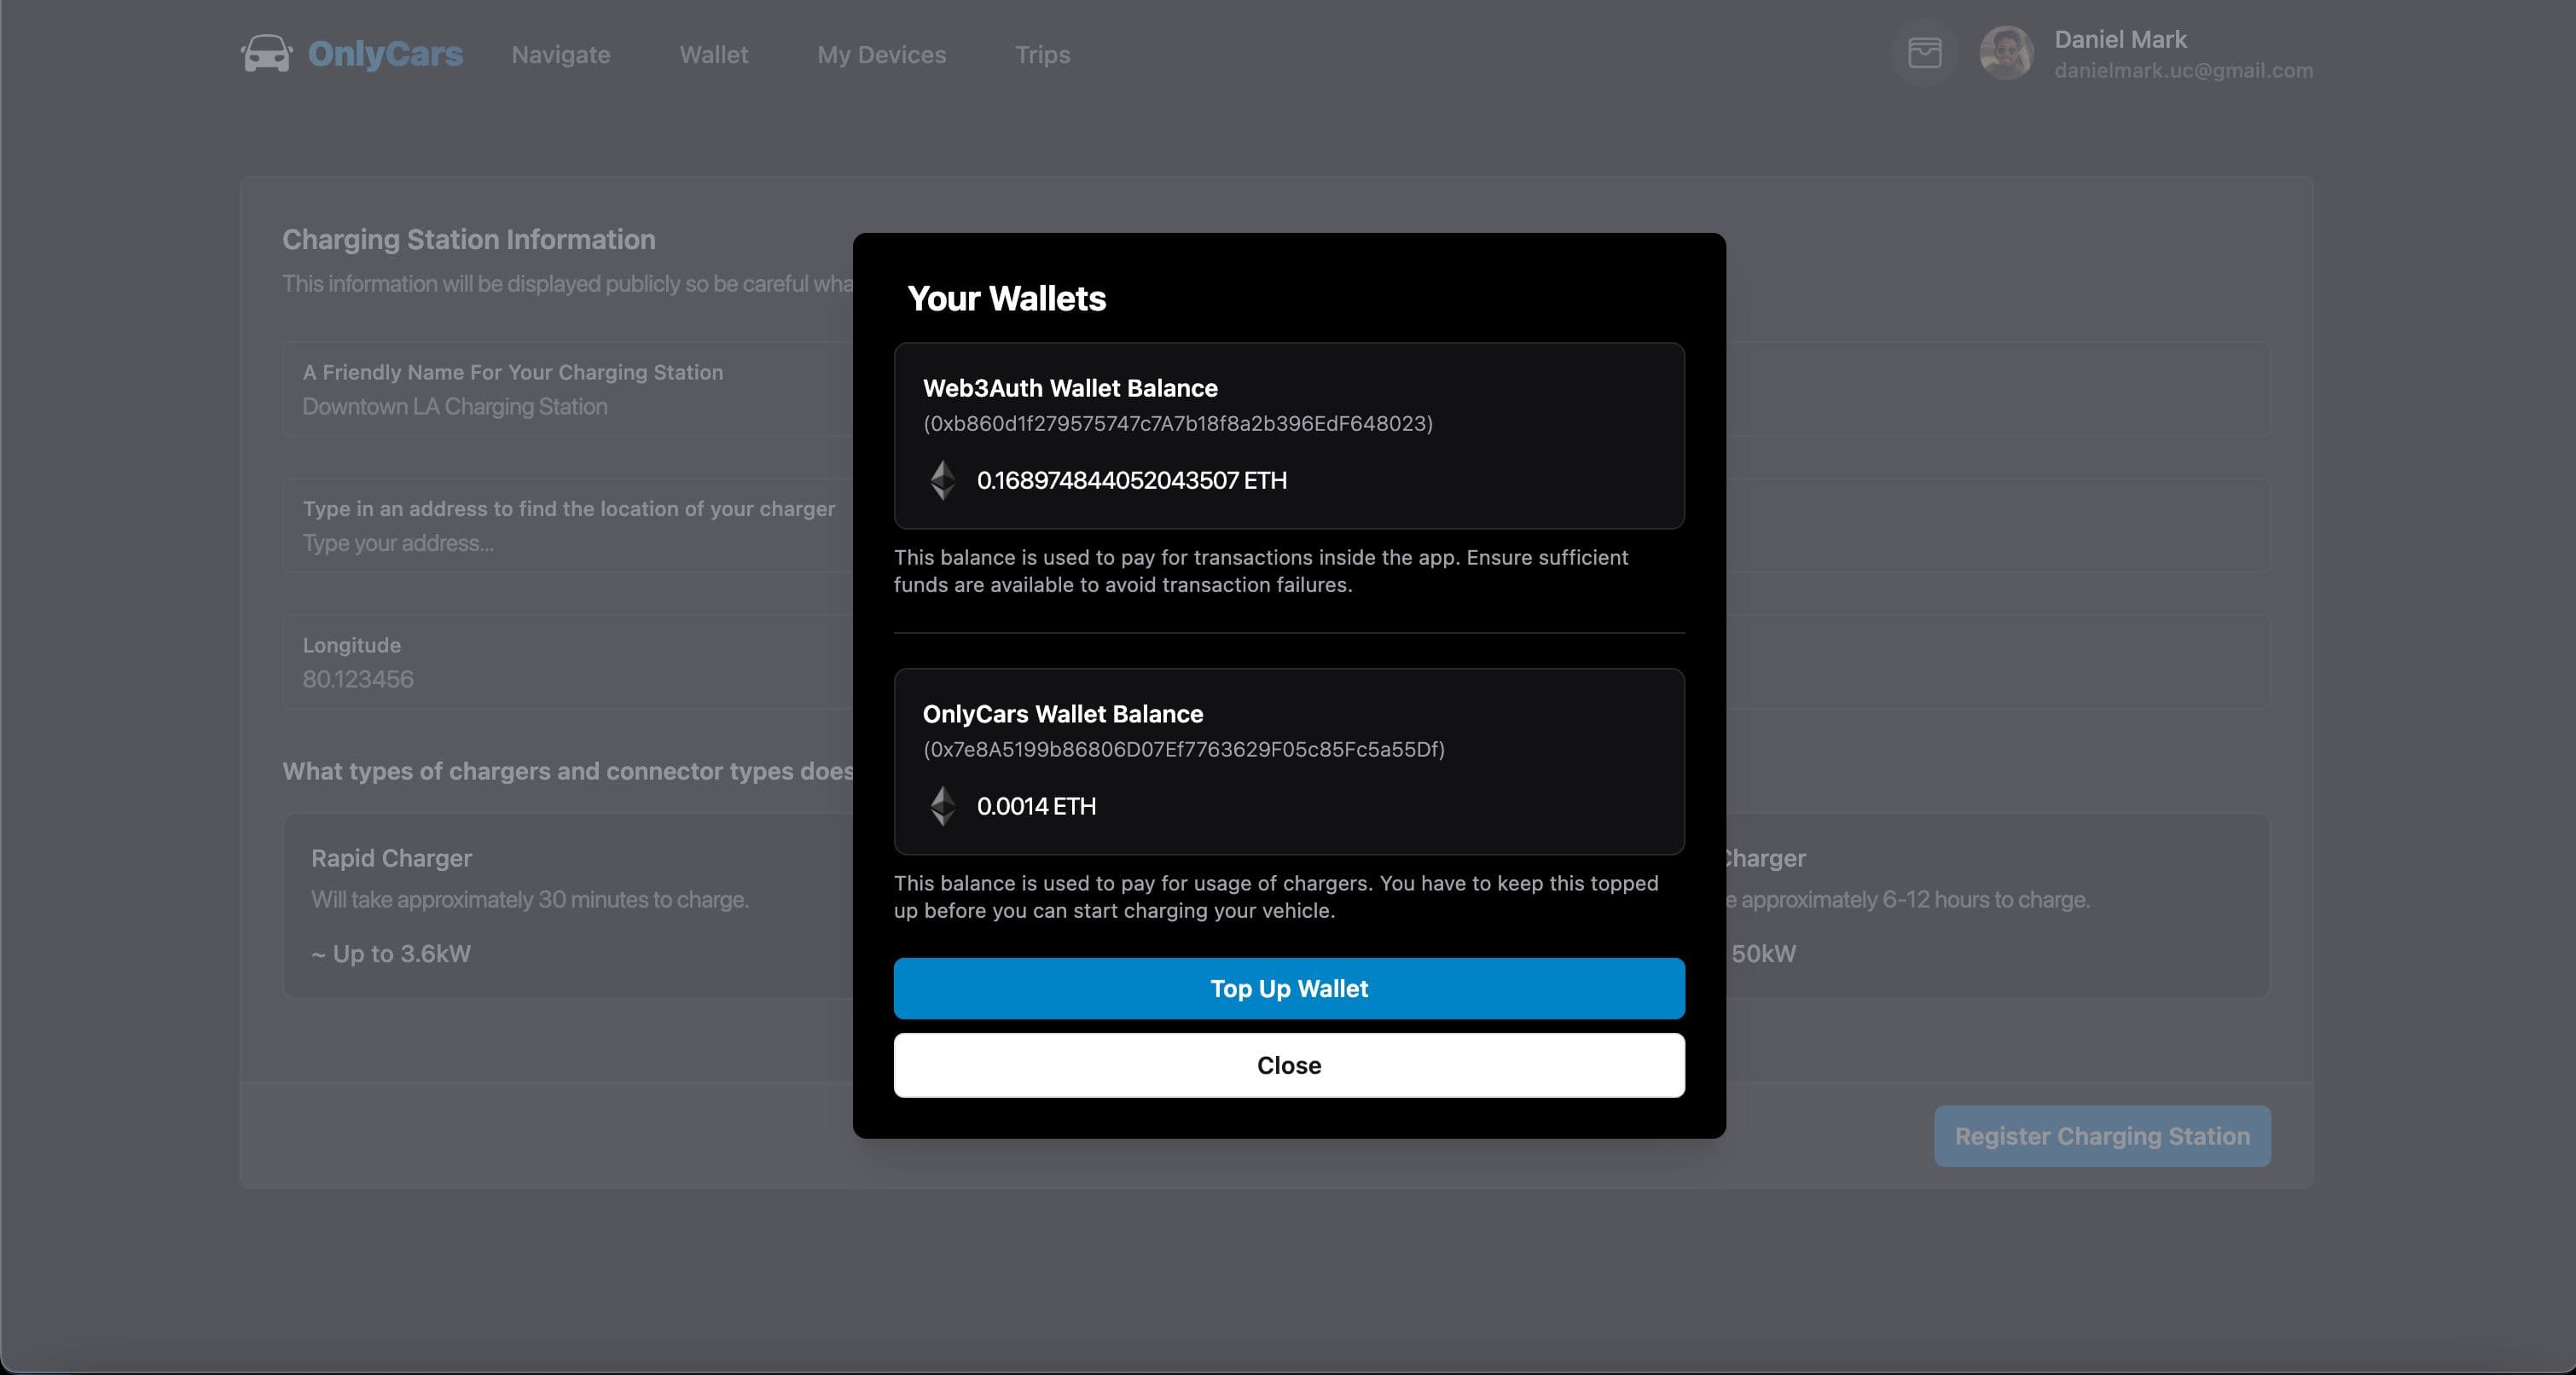Click the 0.0014 ETH balance value
Image resolution: width=2576 pixels, height=1375 pixels.
click(x=1036, y=806)
